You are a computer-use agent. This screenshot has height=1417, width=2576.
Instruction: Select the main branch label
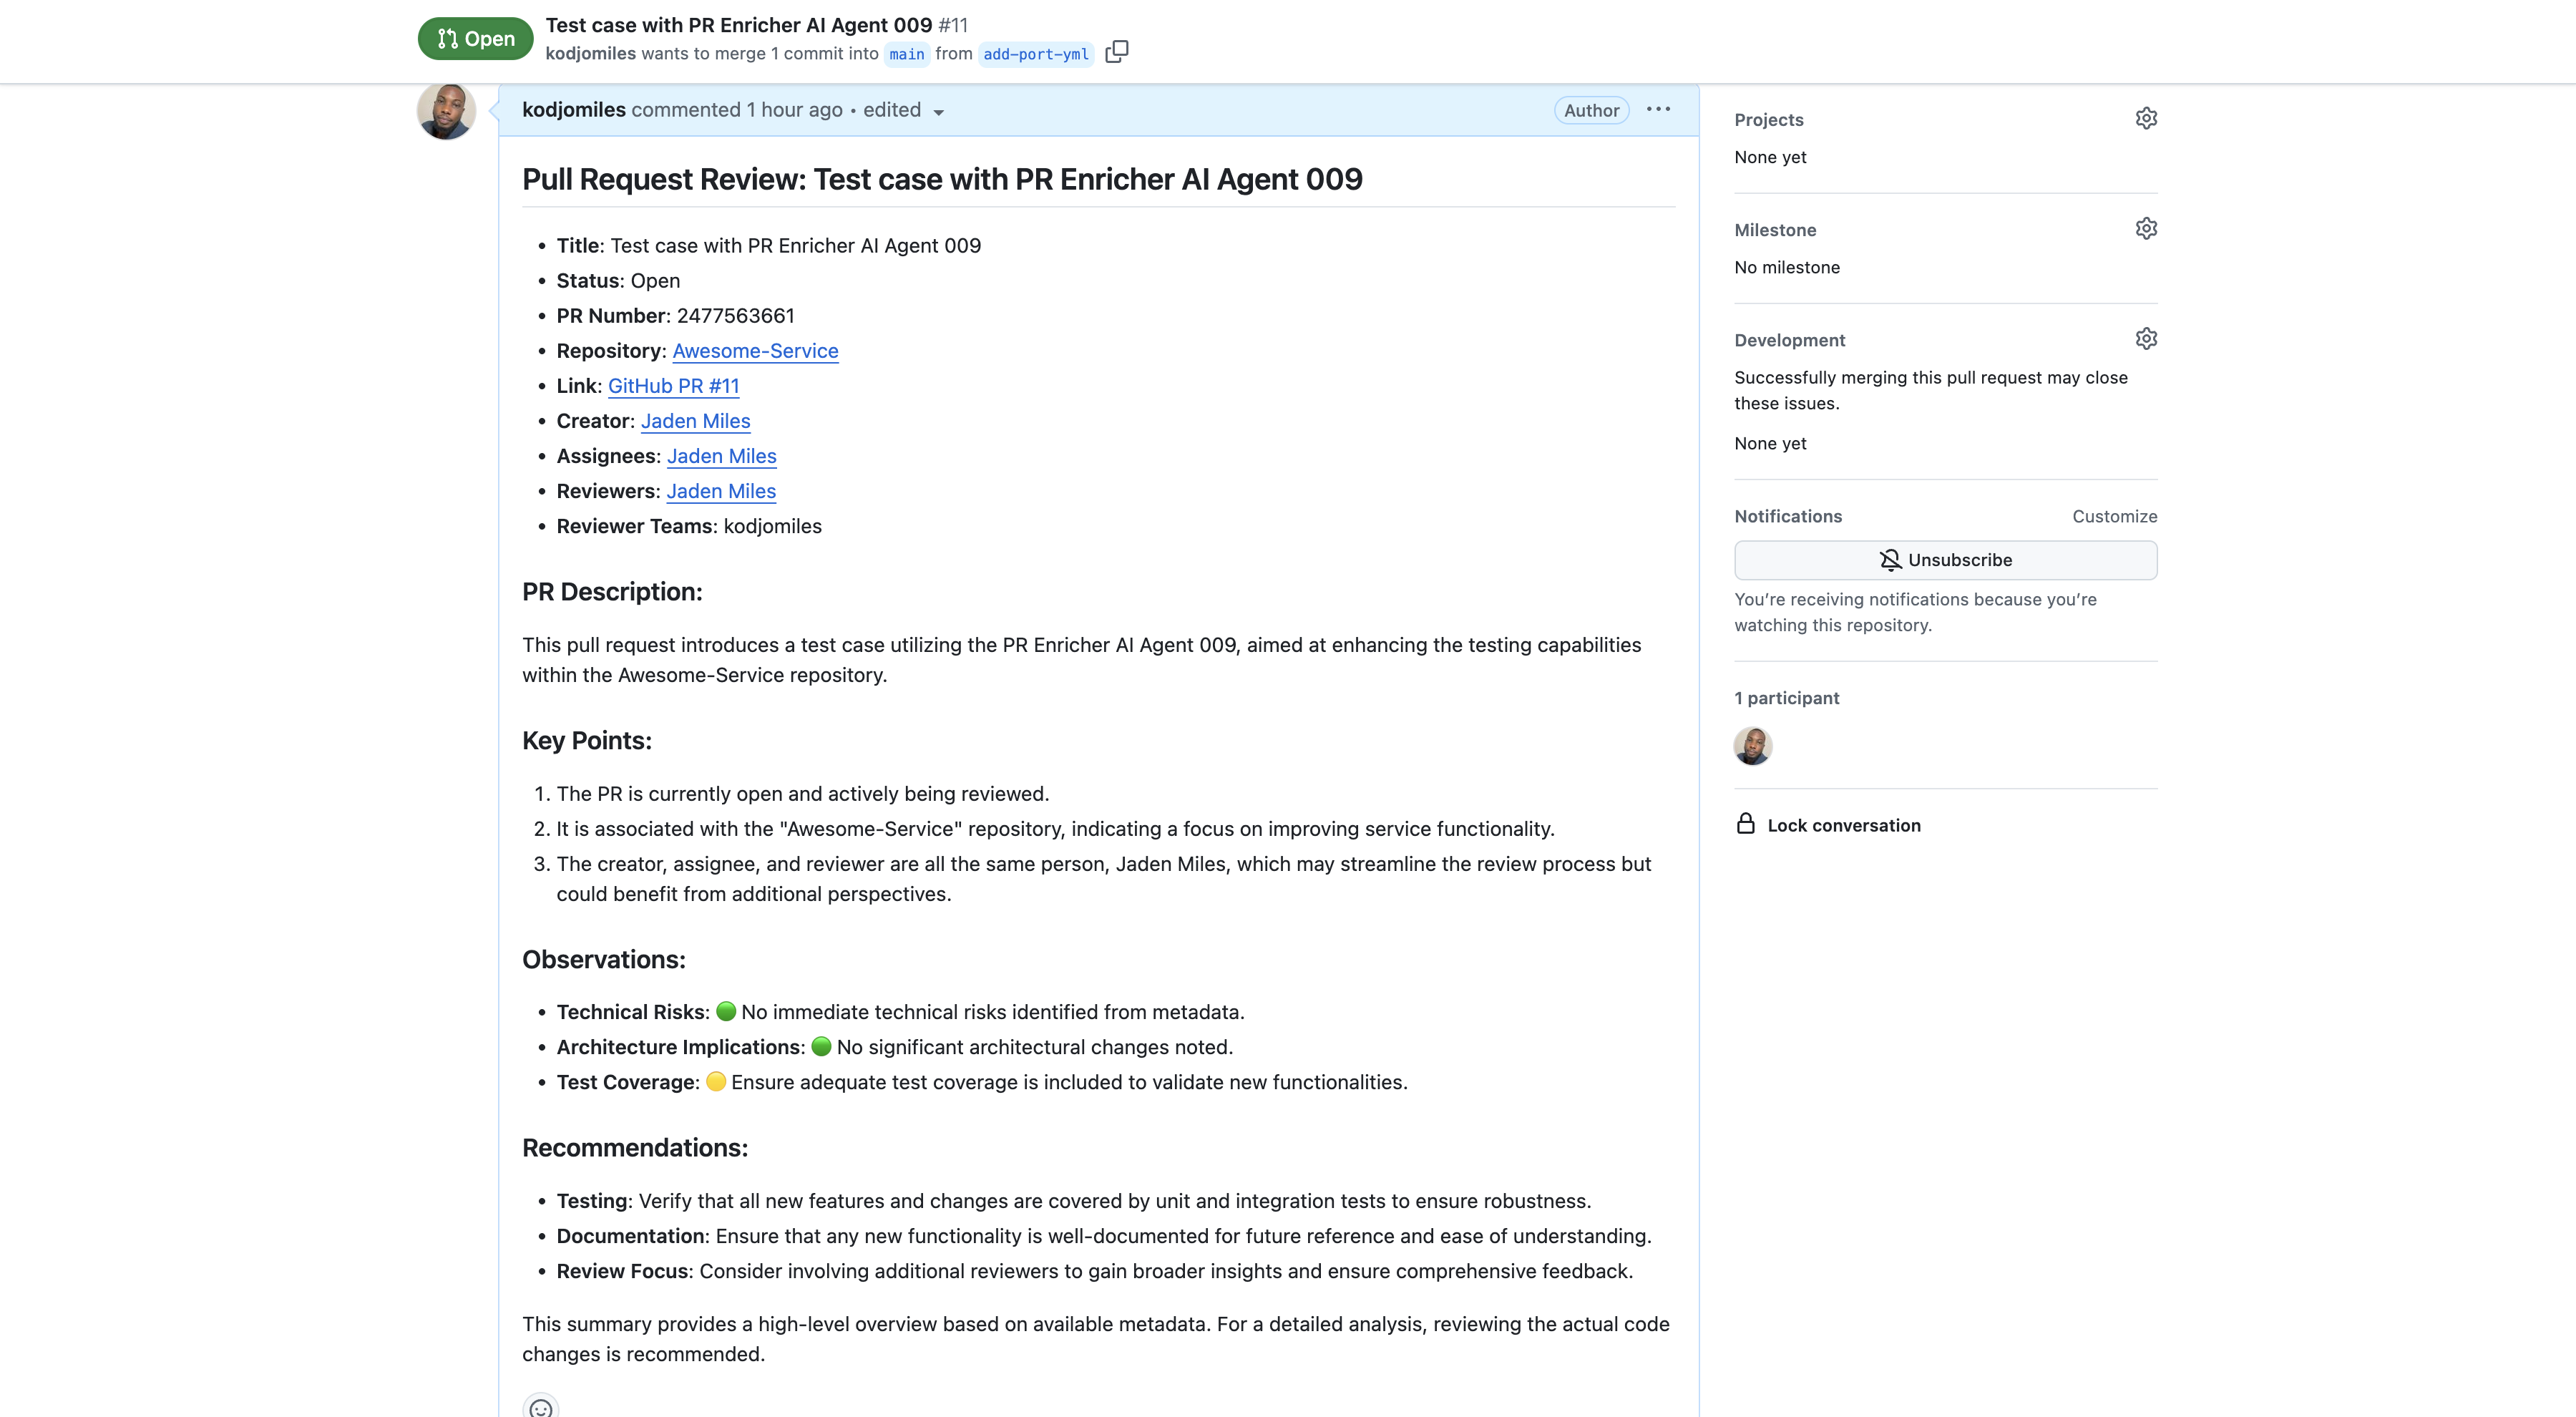(906, 54)
